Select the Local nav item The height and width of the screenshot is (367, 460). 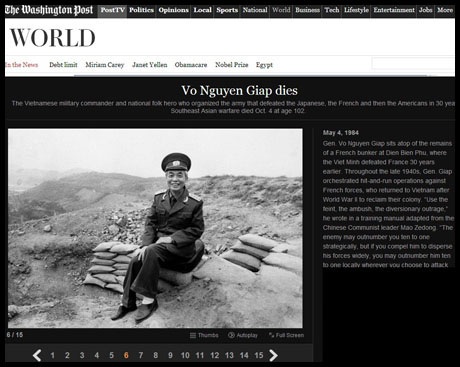pyautogui.click(x=202, y=10)
